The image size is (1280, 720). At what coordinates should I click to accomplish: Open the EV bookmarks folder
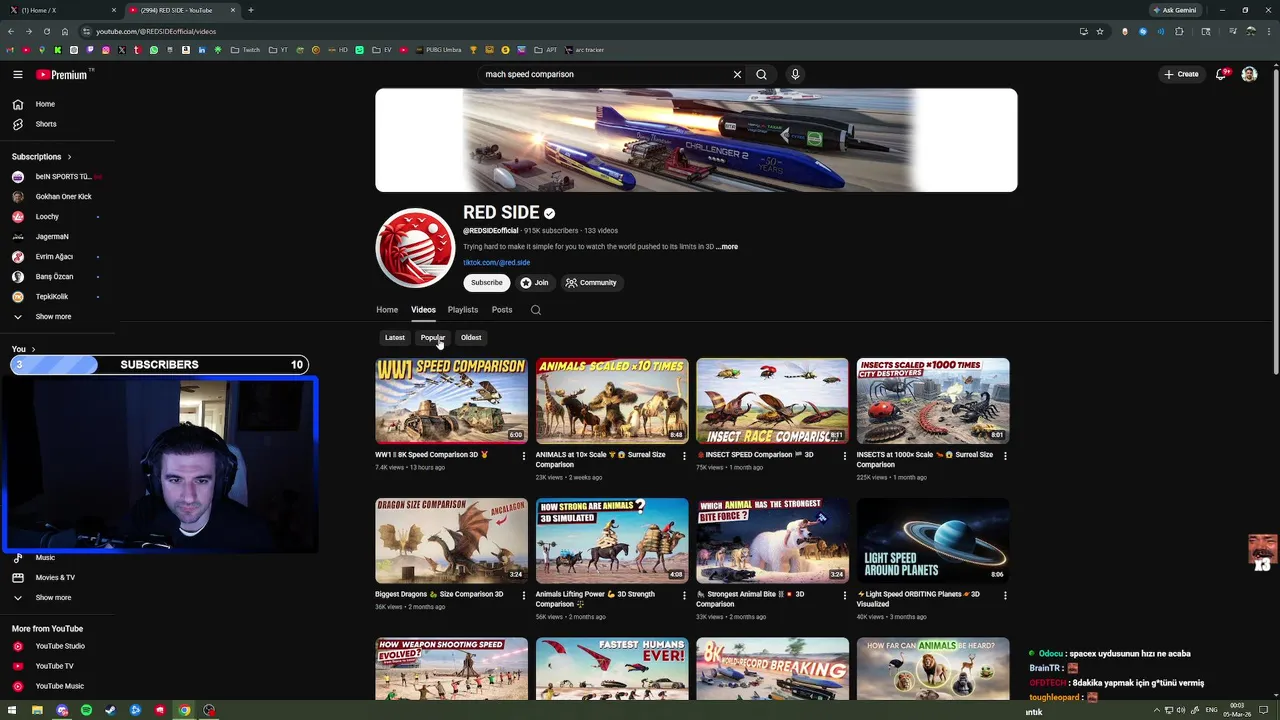pos(381,50)
